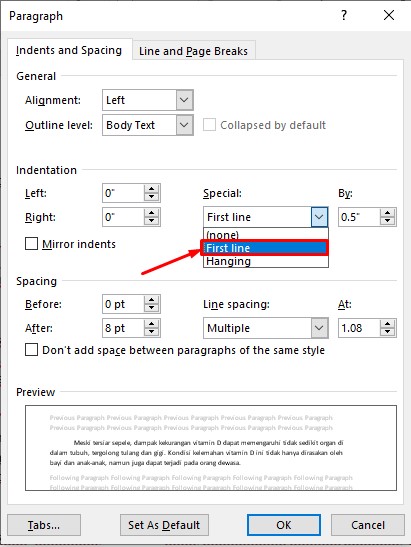The height and width of the screenshot is (547, 411).
Task: Choose Hanging in Special list
Action: click(266, 261)
